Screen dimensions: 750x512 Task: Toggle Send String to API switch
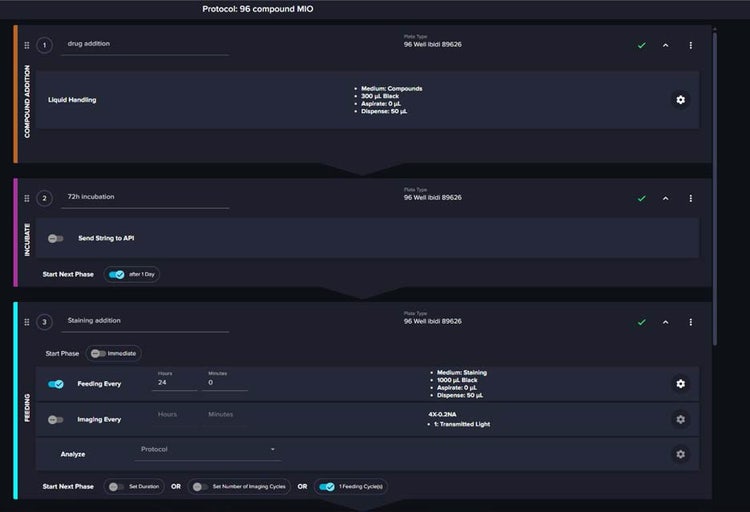[56, 238]
